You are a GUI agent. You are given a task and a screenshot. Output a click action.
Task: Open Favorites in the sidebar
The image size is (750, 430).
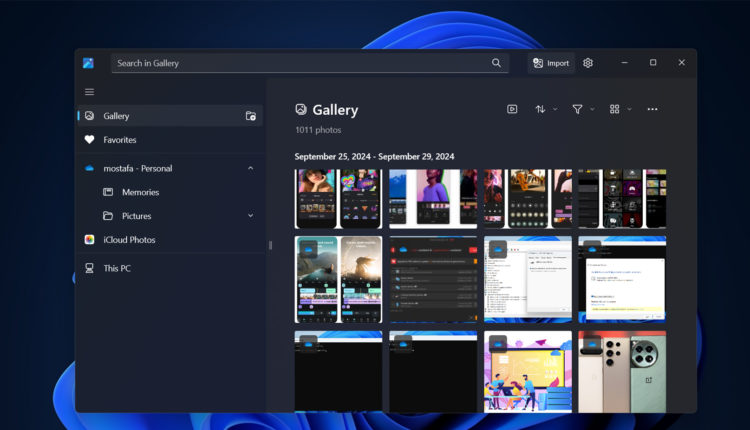tap(170, 140)
